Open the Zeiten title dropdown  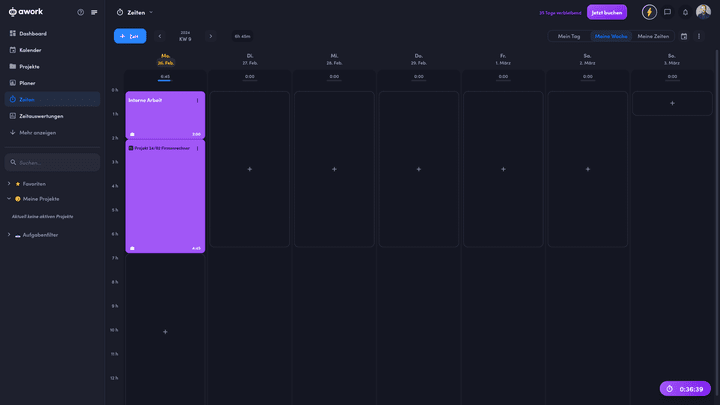click(151, 12)
